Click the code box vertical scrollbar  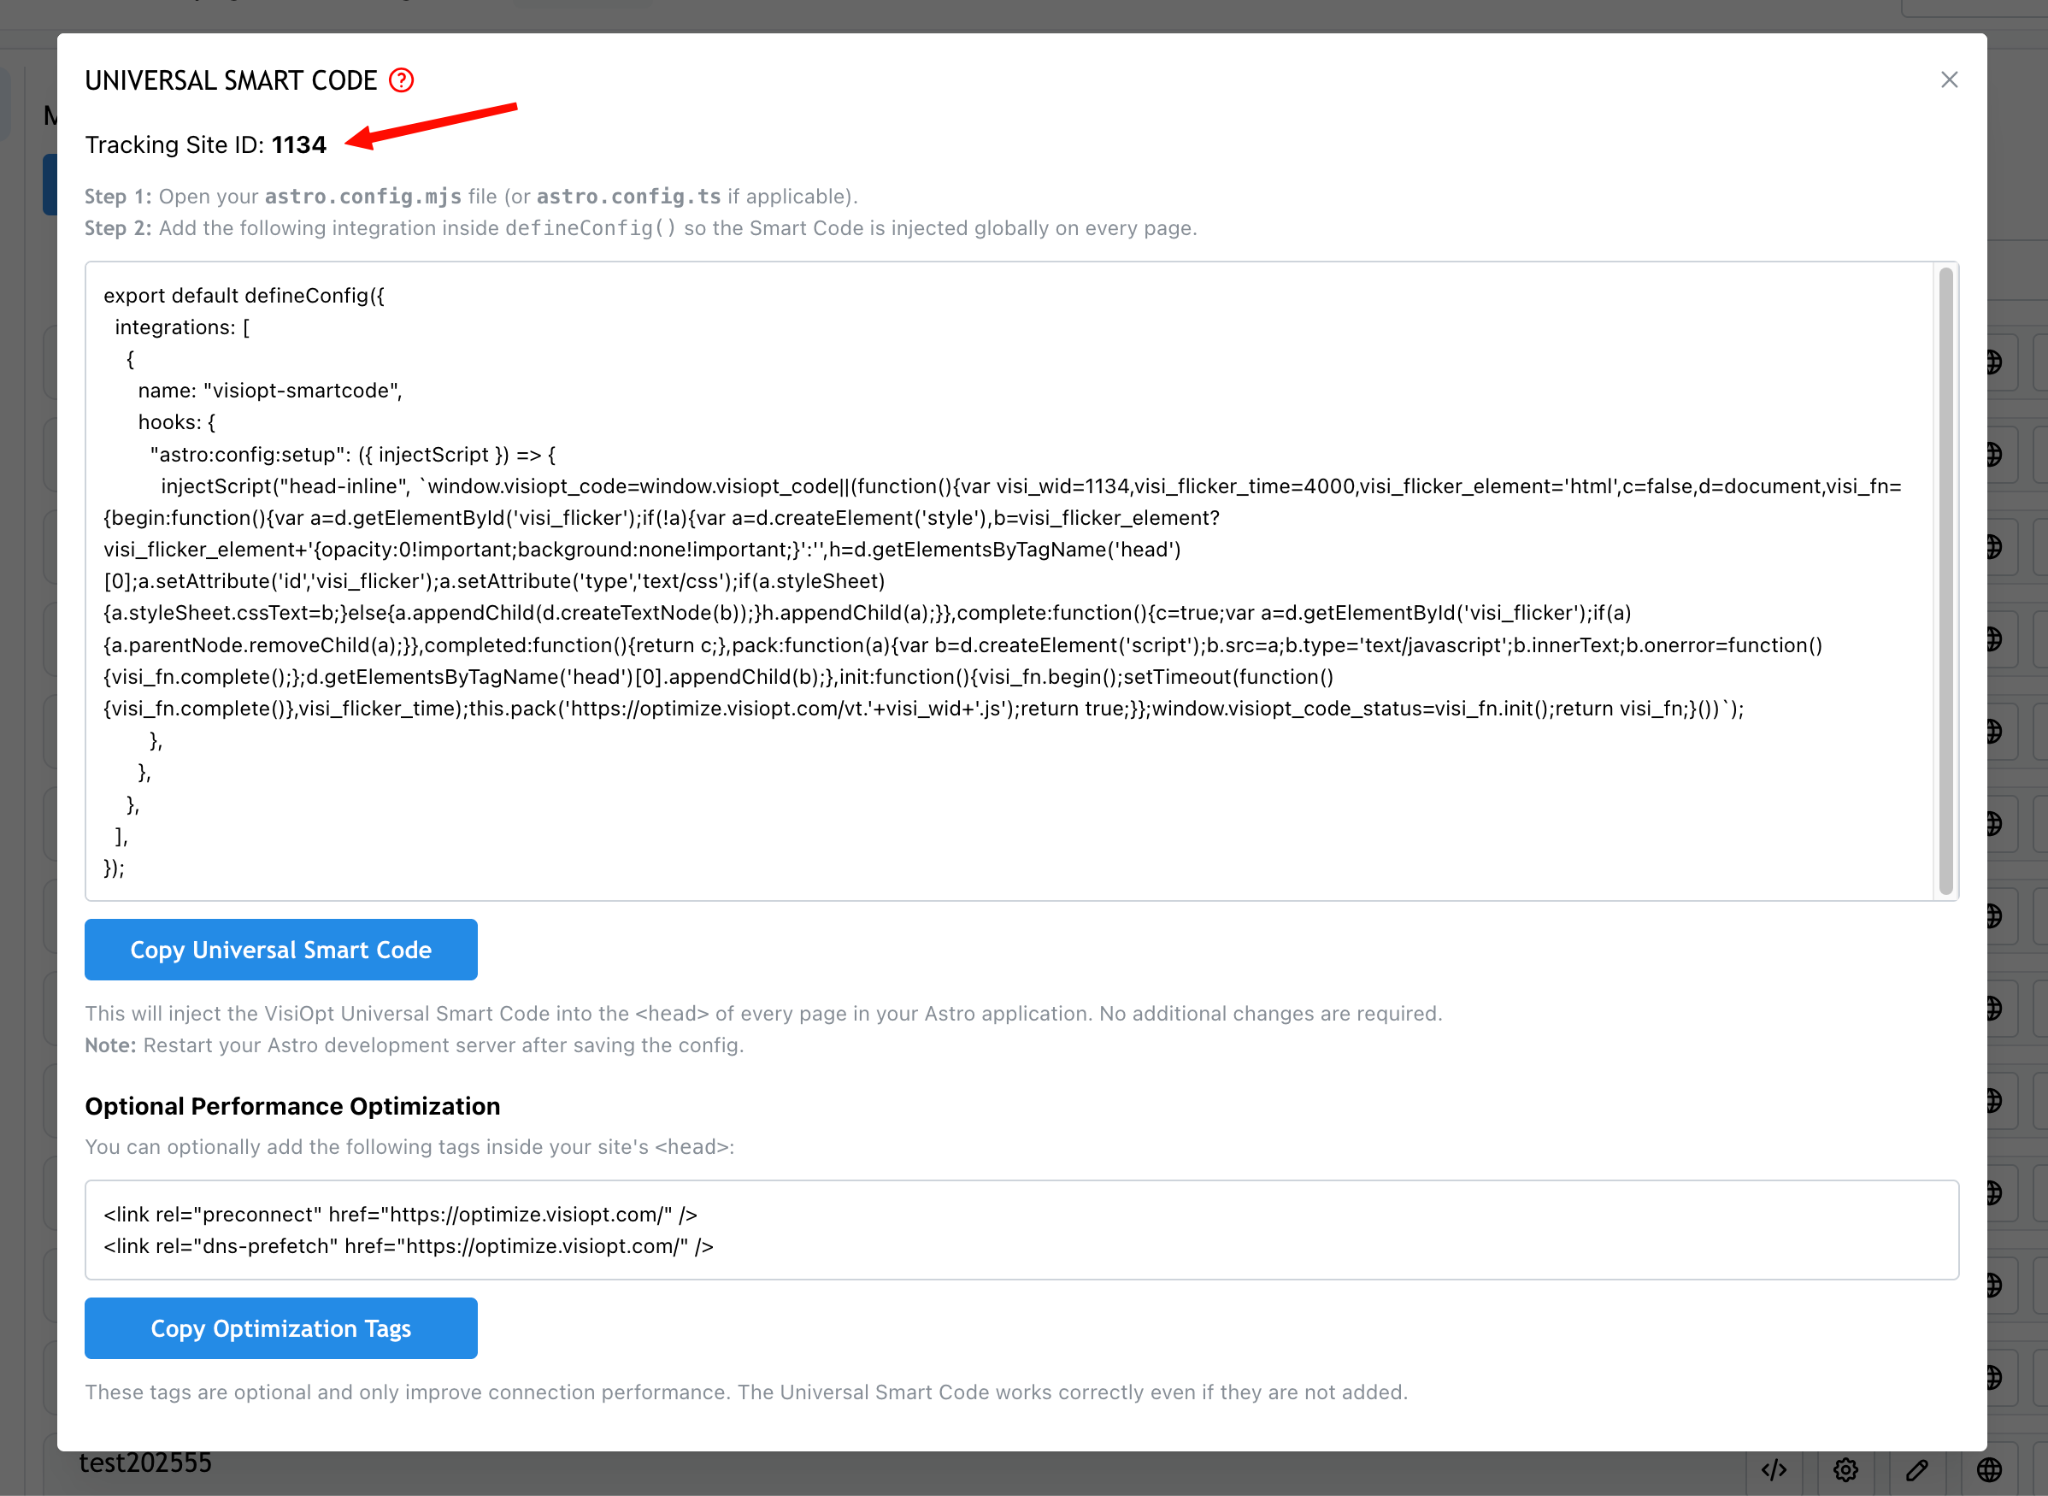(1946, 581)
